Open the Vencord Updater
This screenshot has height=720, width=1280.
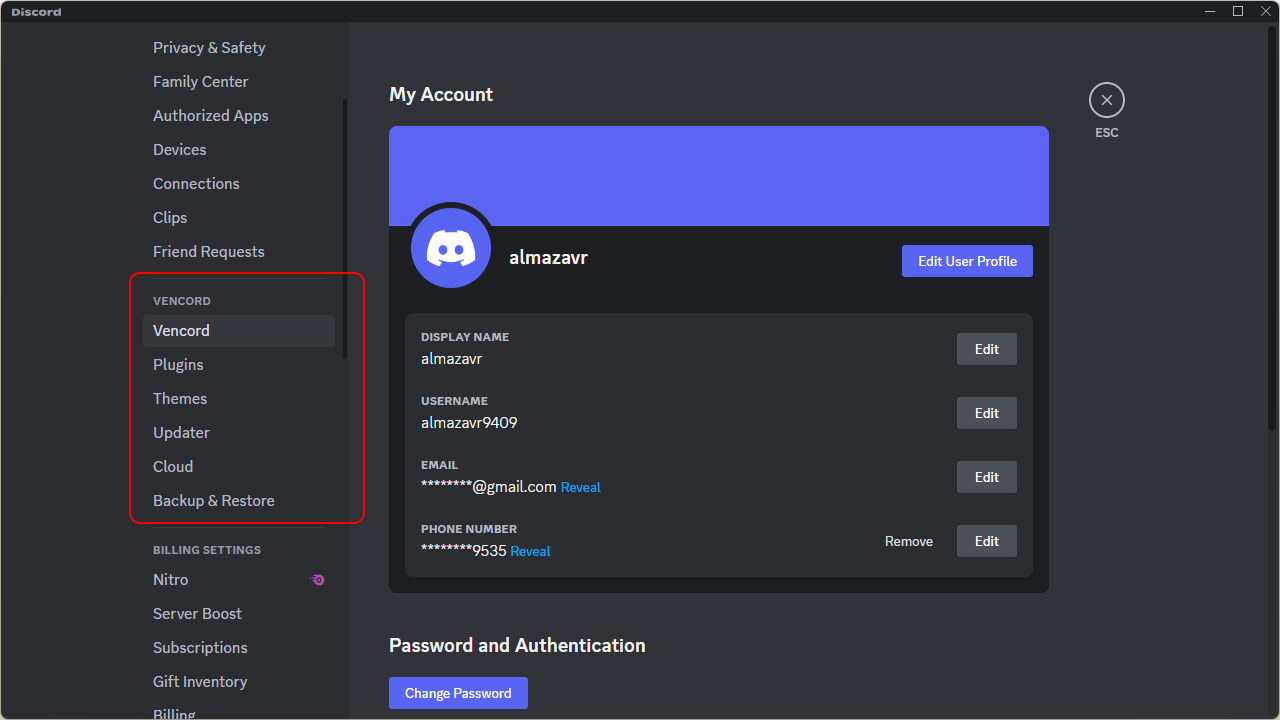238,433
